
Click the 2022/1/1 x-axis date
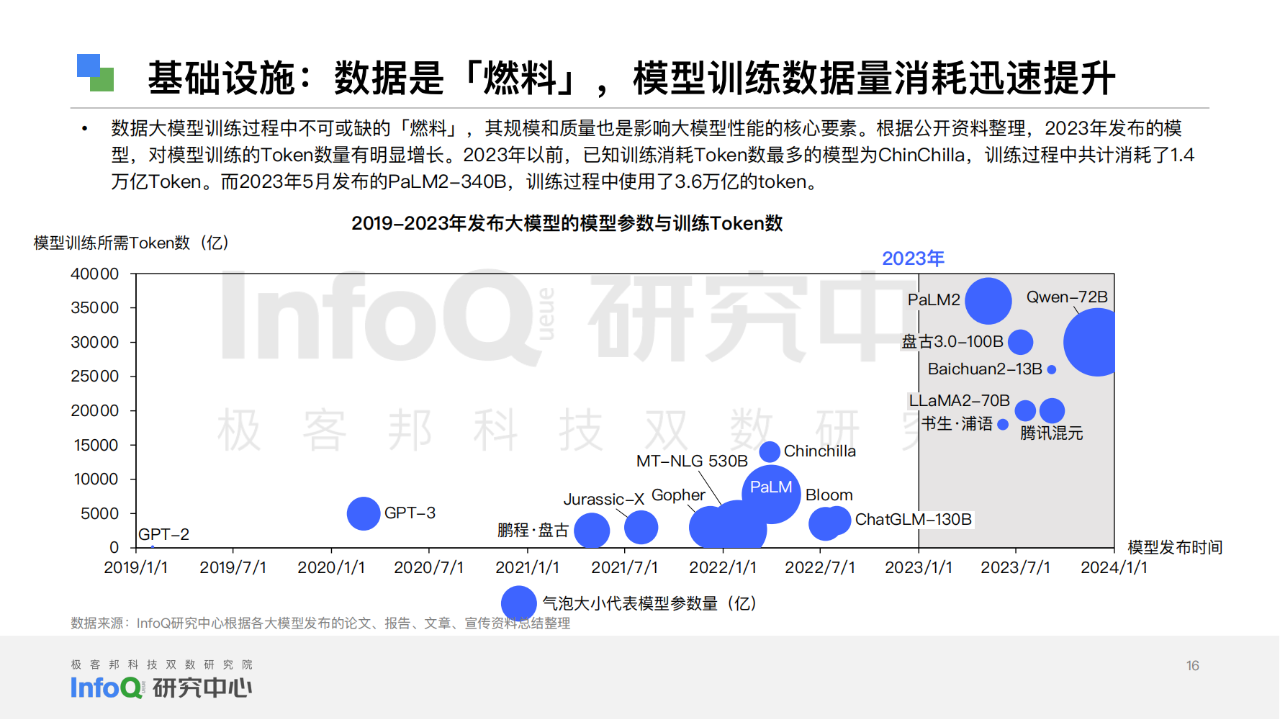coord(724,568)
